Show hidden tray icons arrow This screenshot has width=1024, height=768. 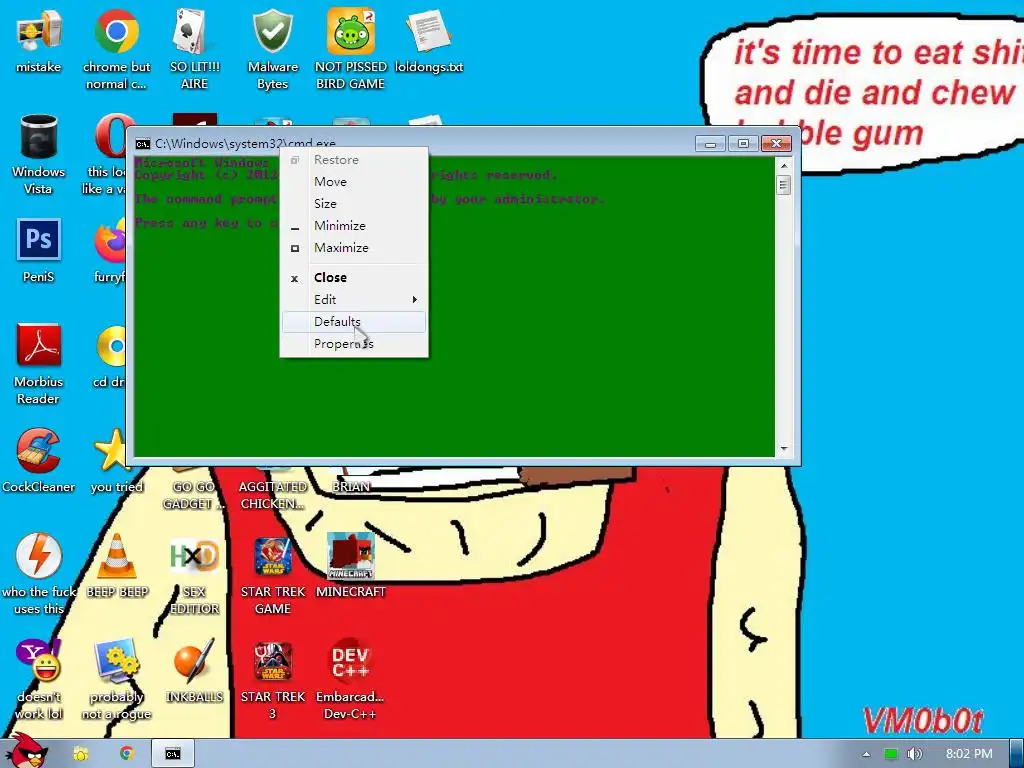click(x=866, y=754)
